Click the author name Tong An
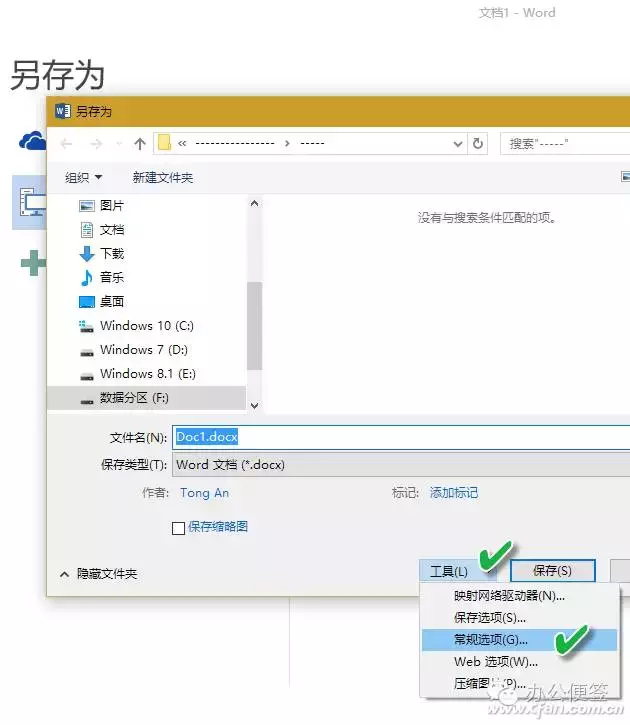This screenshot has height=725, width=630. (x=204, y=493)
